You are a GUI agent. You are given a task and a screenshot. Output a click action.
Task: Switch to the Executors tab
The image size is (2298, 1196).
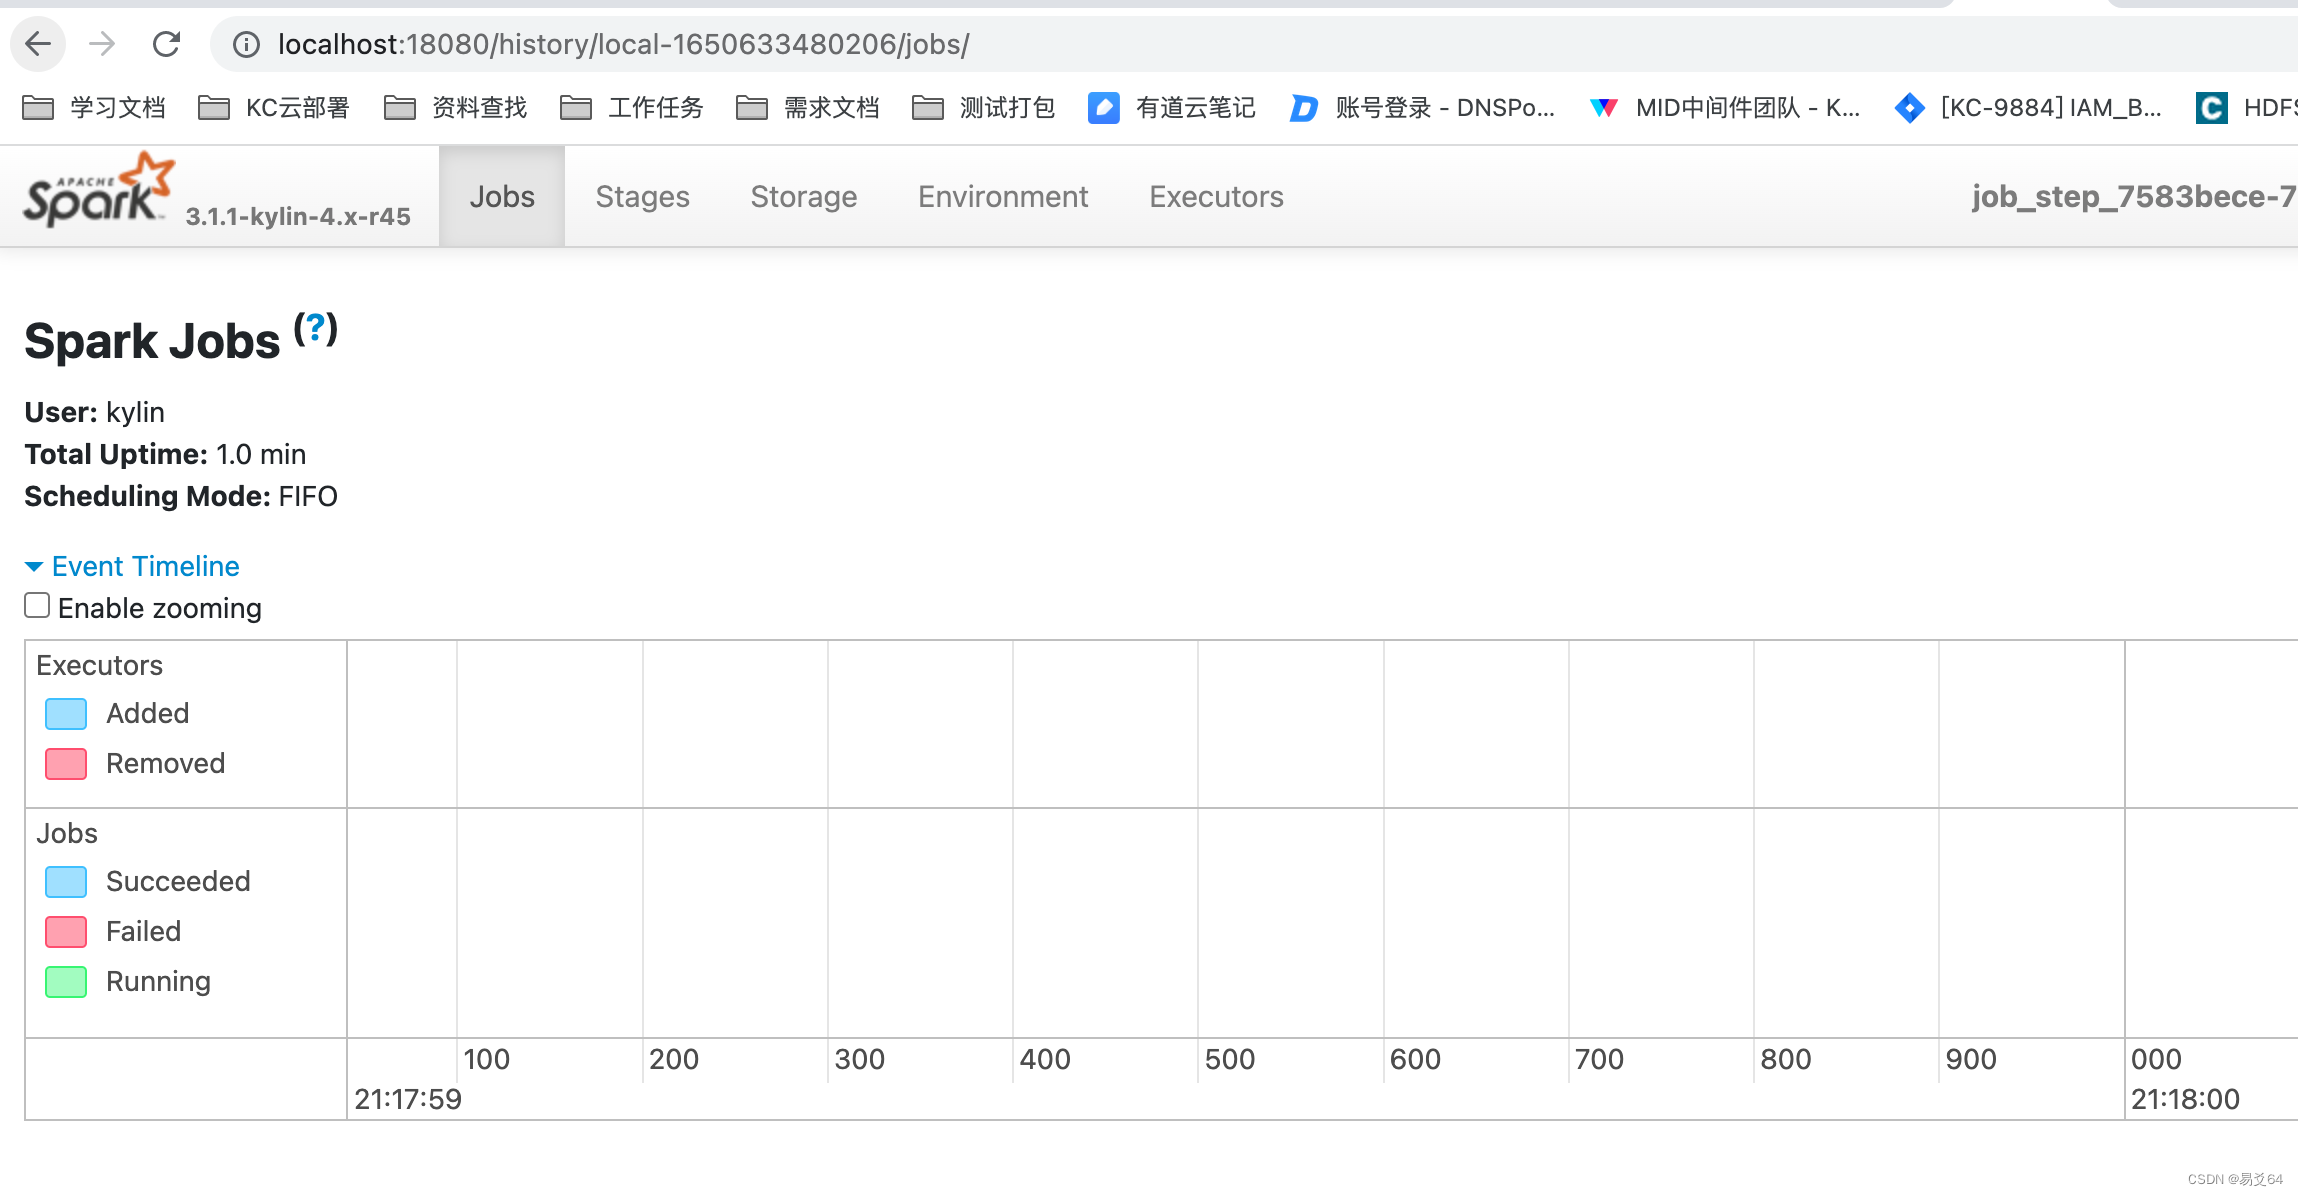[x=1216, y=196]
